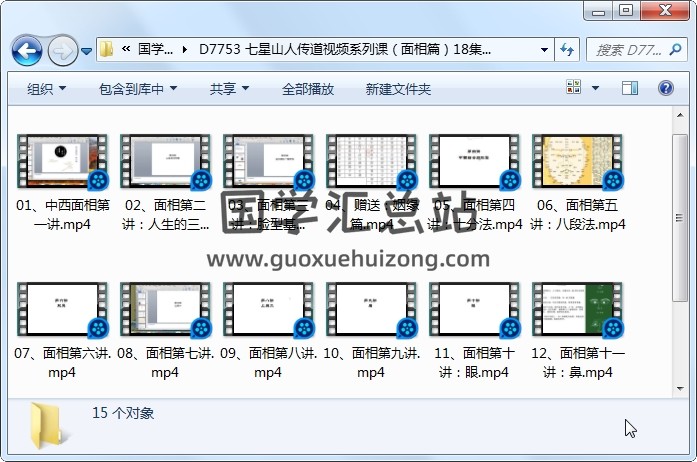
Task: Change view with the view icon
Action: pos(573,87)
